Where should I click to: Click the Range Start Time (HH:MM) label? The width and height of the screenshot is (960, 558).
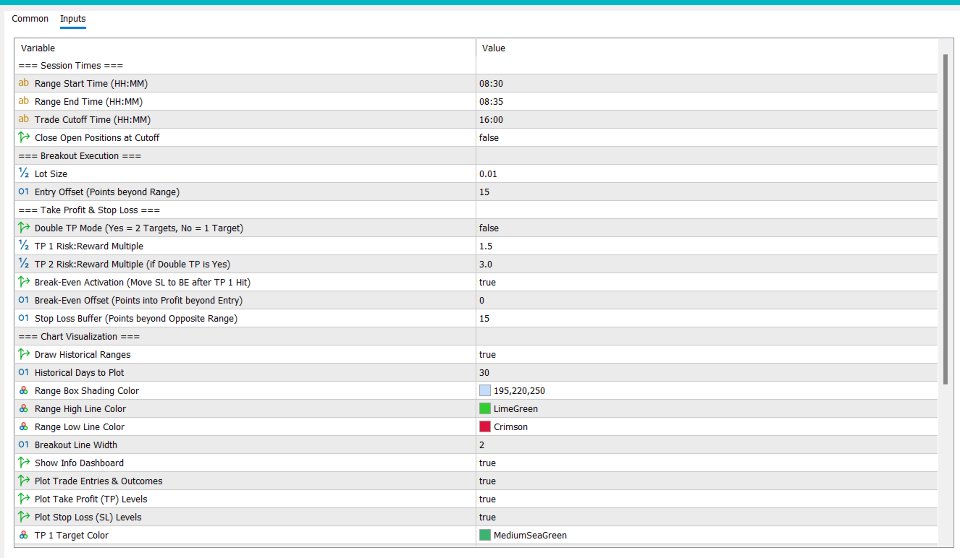tap(91, 83)
